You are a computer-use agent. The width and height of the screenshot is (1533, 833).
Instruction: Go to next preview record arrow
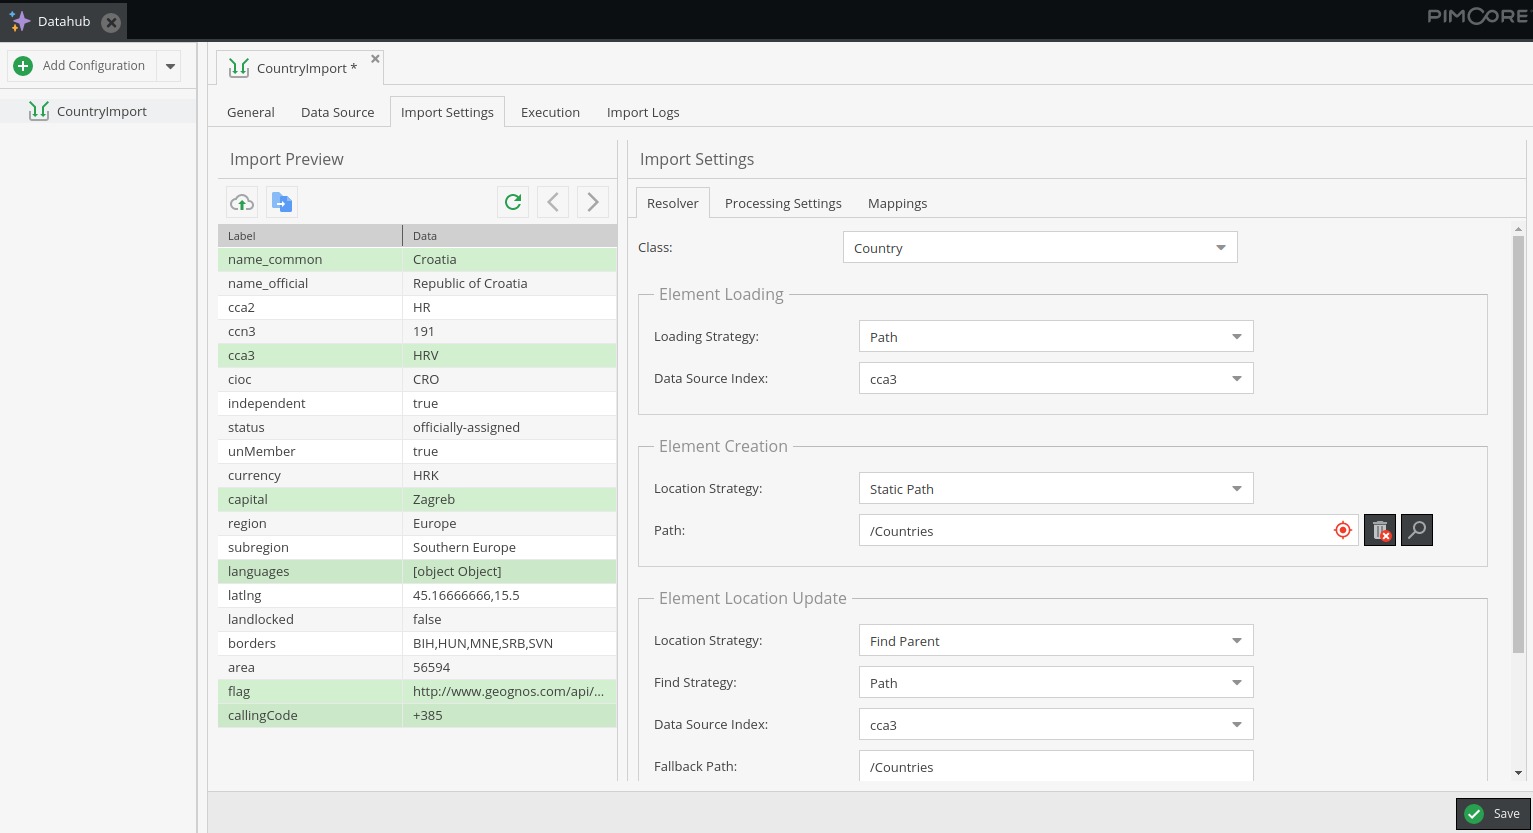coord(593,202)
